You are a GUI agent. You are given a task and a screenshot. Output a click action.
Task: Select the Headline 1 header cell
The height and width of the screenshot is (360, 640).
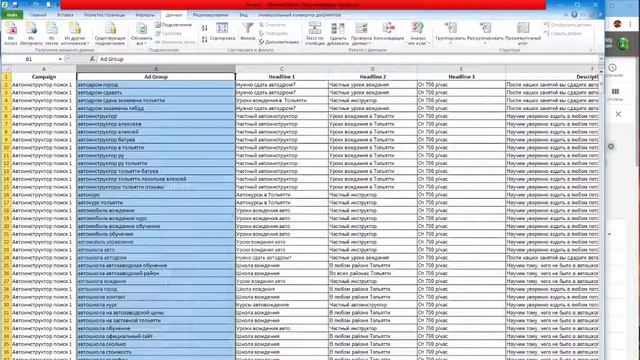[282, 77]
